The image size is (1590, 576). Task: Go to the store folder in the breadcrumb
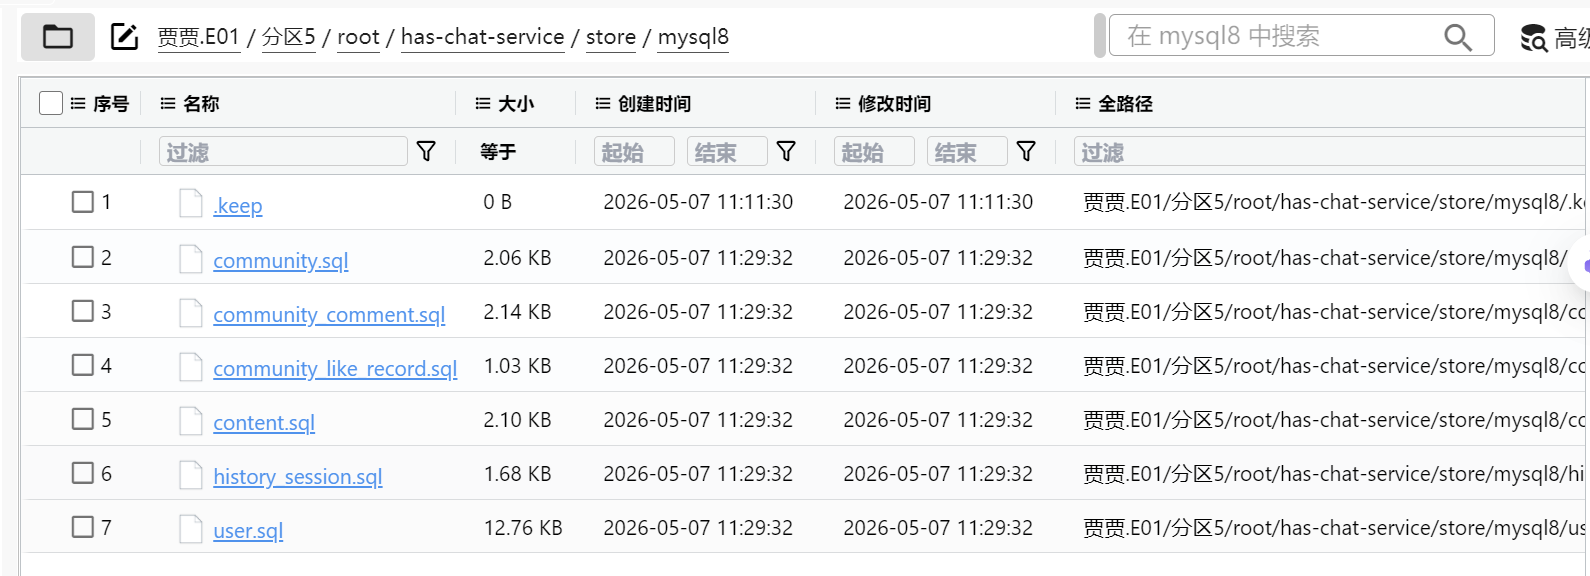click(x=610, y=37)
